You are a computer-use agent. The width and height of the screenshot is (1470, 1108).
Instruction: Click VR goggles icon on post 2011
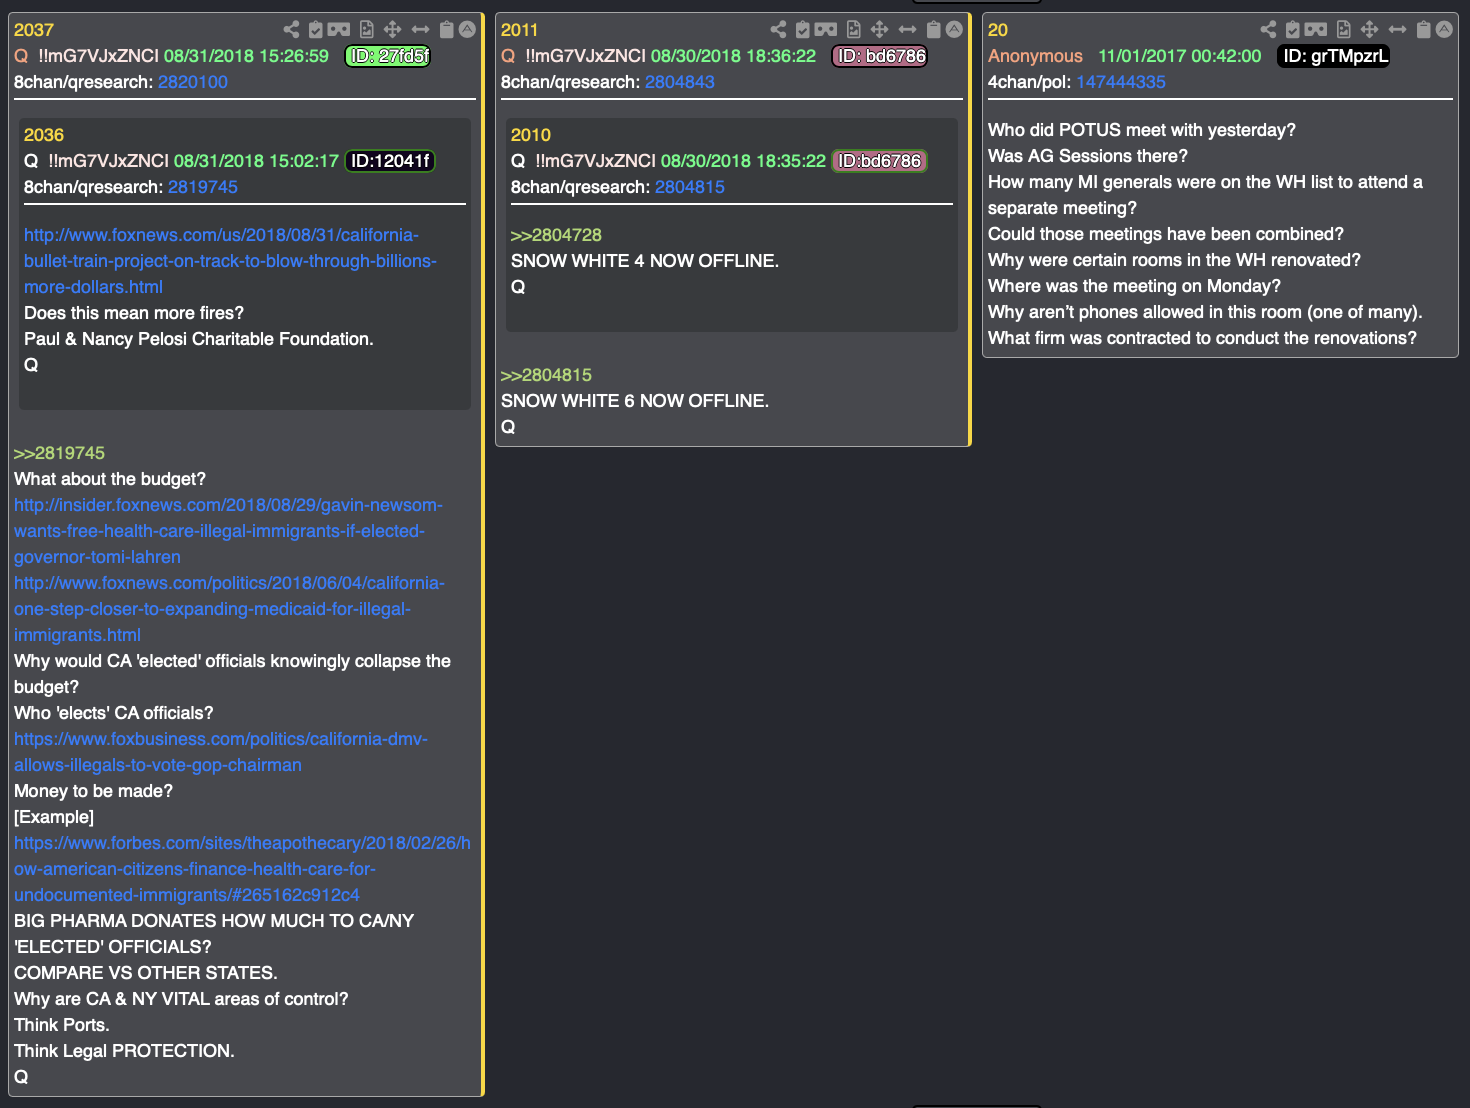coord(826,29)
